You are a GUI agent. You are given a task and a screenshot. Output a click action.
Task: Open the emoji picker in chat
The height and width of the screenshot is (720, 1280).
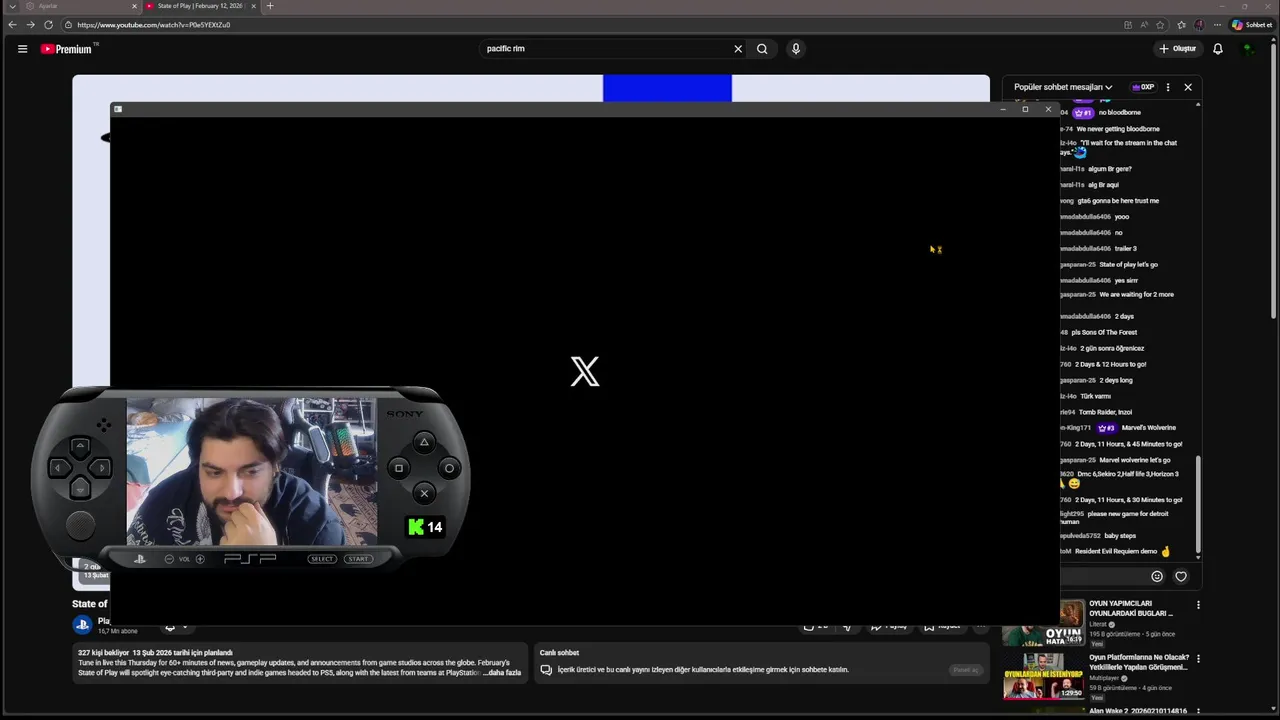coord(1157,576)
